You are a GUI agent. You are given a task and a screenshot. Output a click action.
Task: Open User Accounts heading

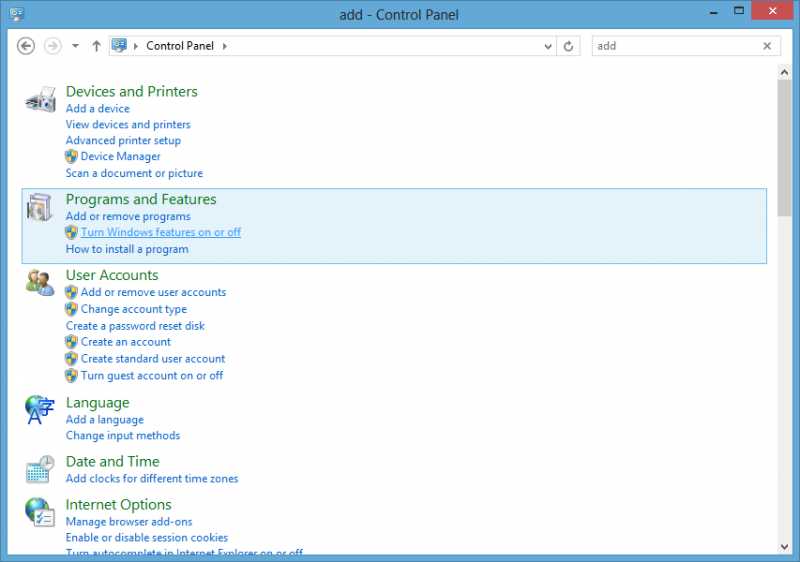[112, 275]
